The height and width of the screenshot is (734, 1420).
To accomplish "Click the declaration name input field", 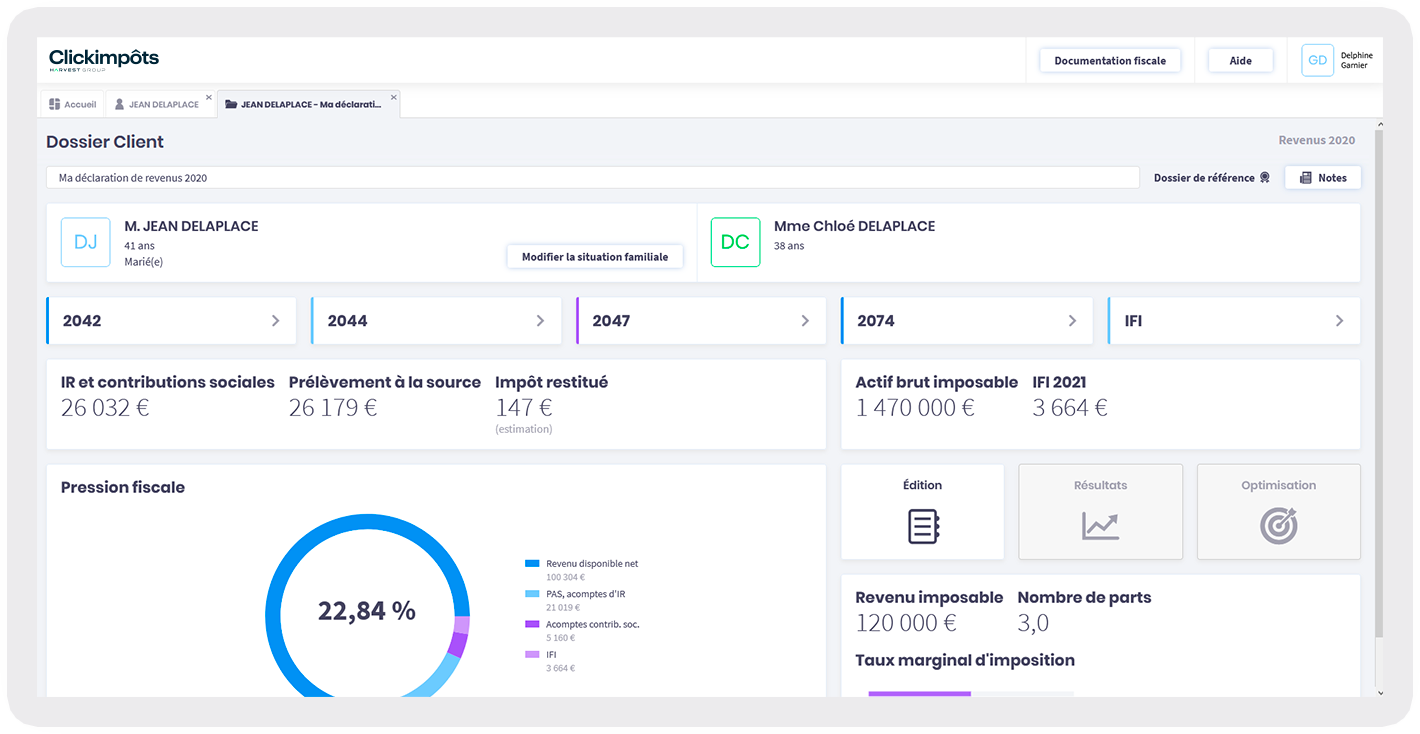I will click(x=592, y=178).
